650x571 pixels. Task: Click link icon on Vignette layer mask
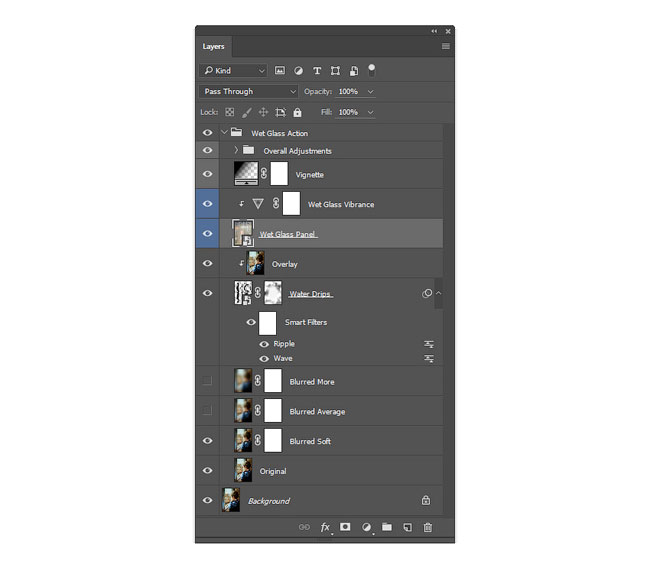(264, 174)
